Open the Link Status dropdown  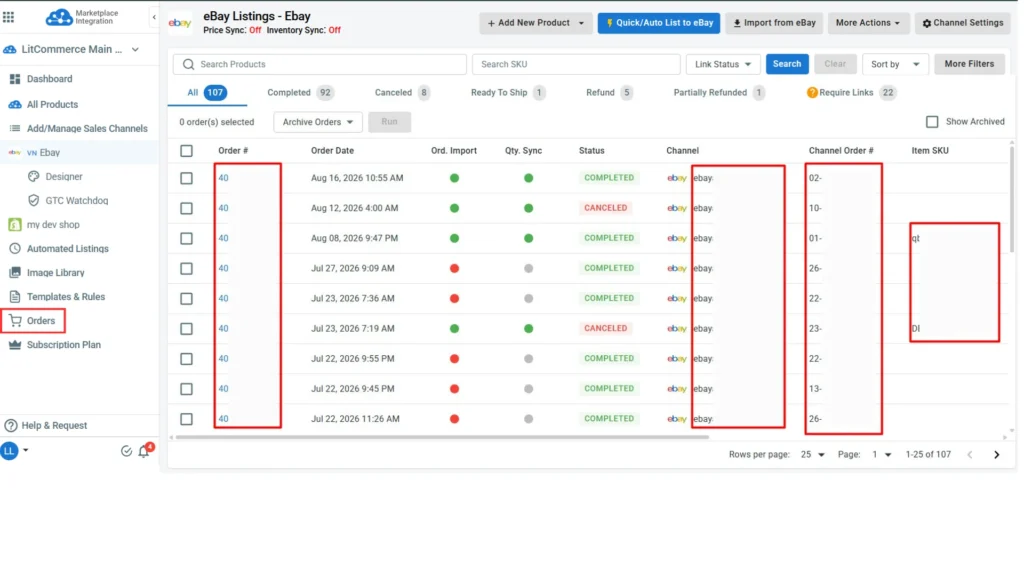pos(723,65)
